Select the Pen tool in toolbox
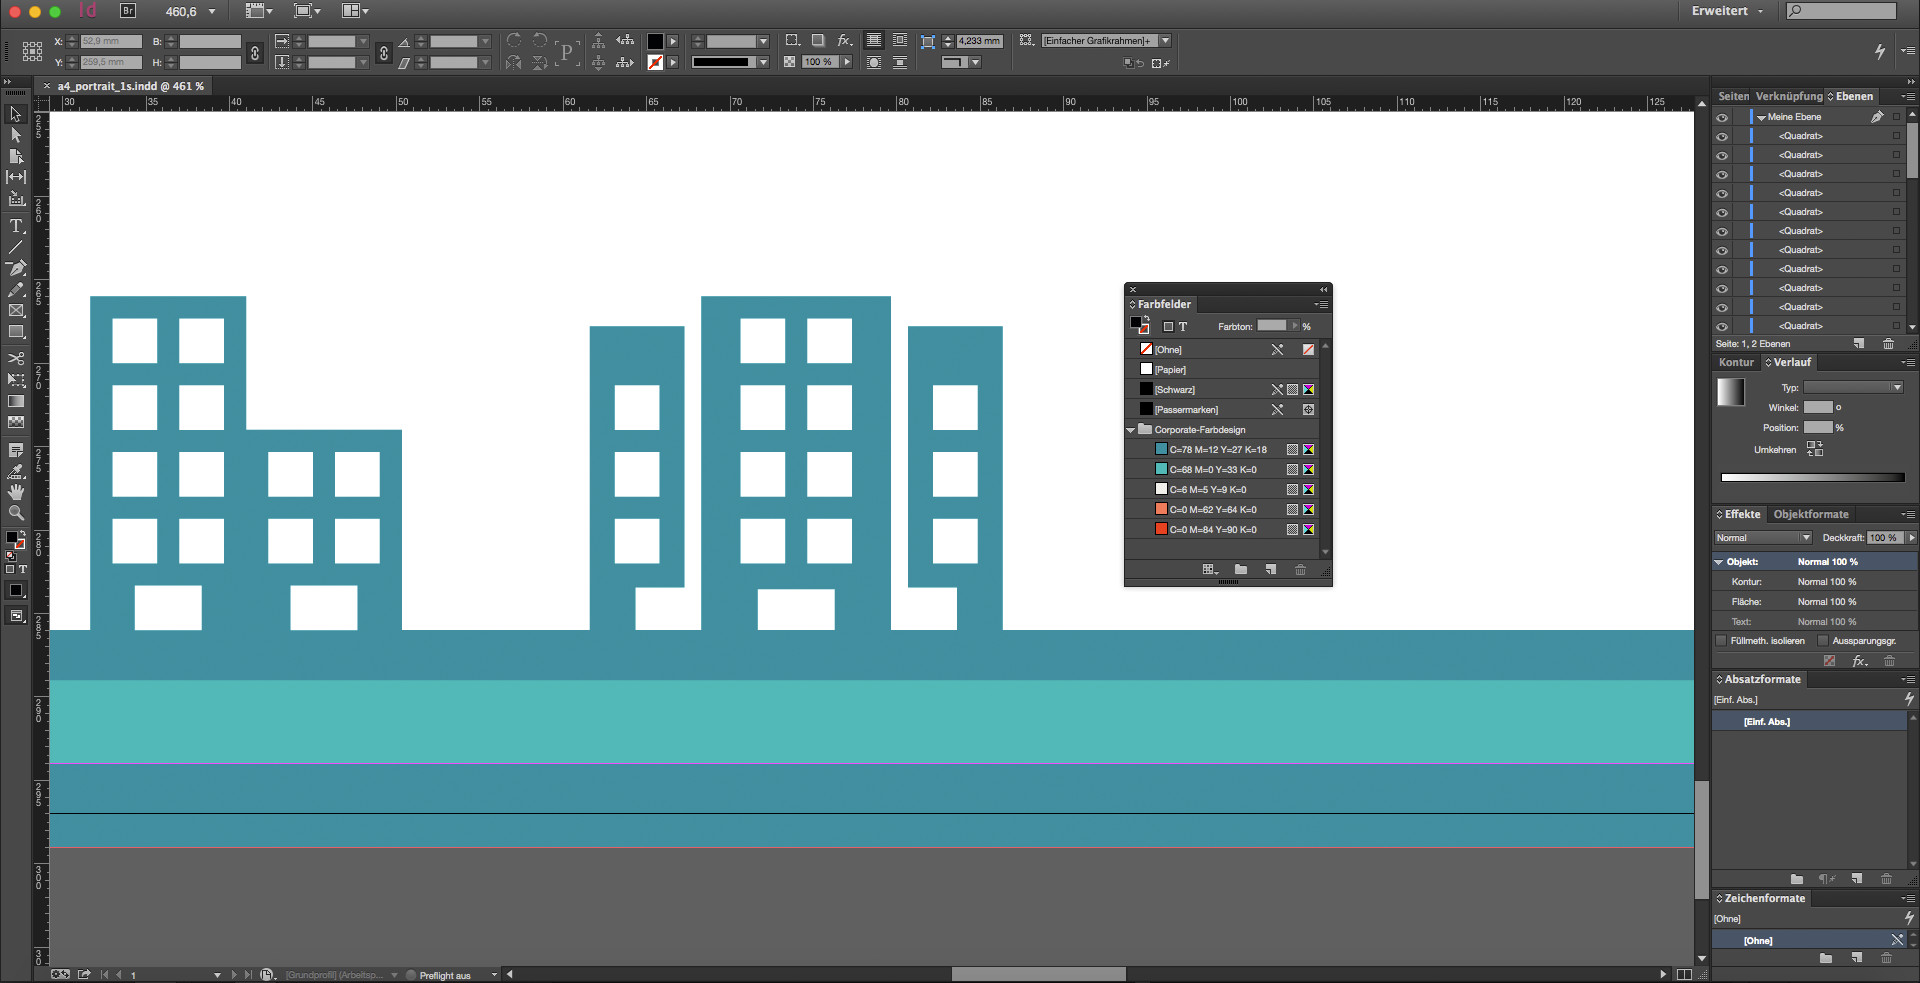The image size is (1920, 983). tap(16, 268)
